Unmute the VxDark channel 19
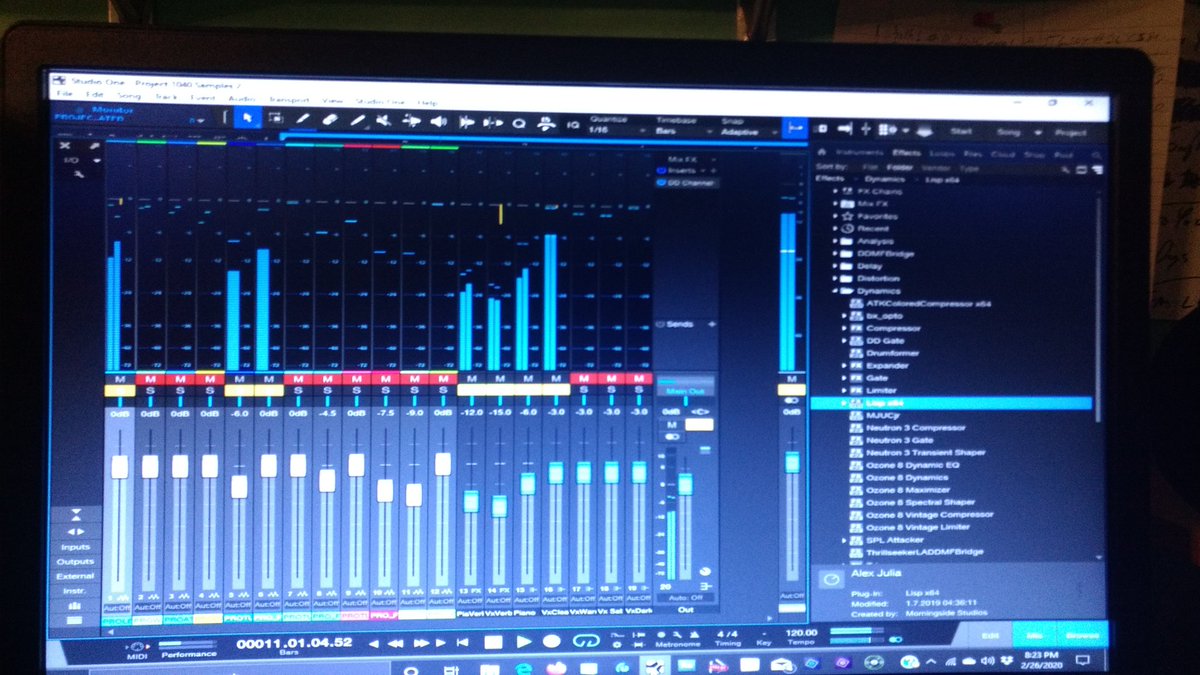This screenshot has height=675, width=1200. (x=639, y=378)
